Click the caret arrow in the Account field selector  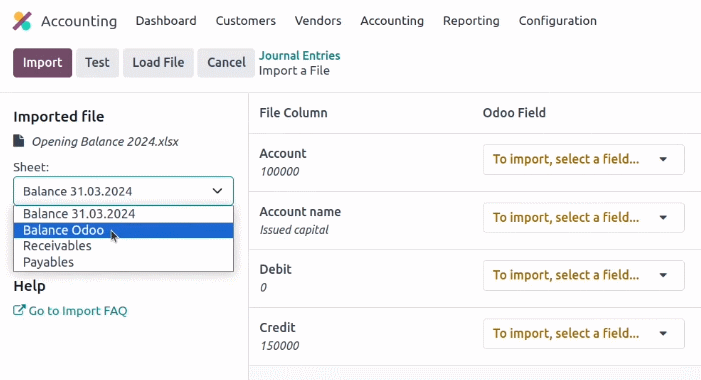pos(663,159)
